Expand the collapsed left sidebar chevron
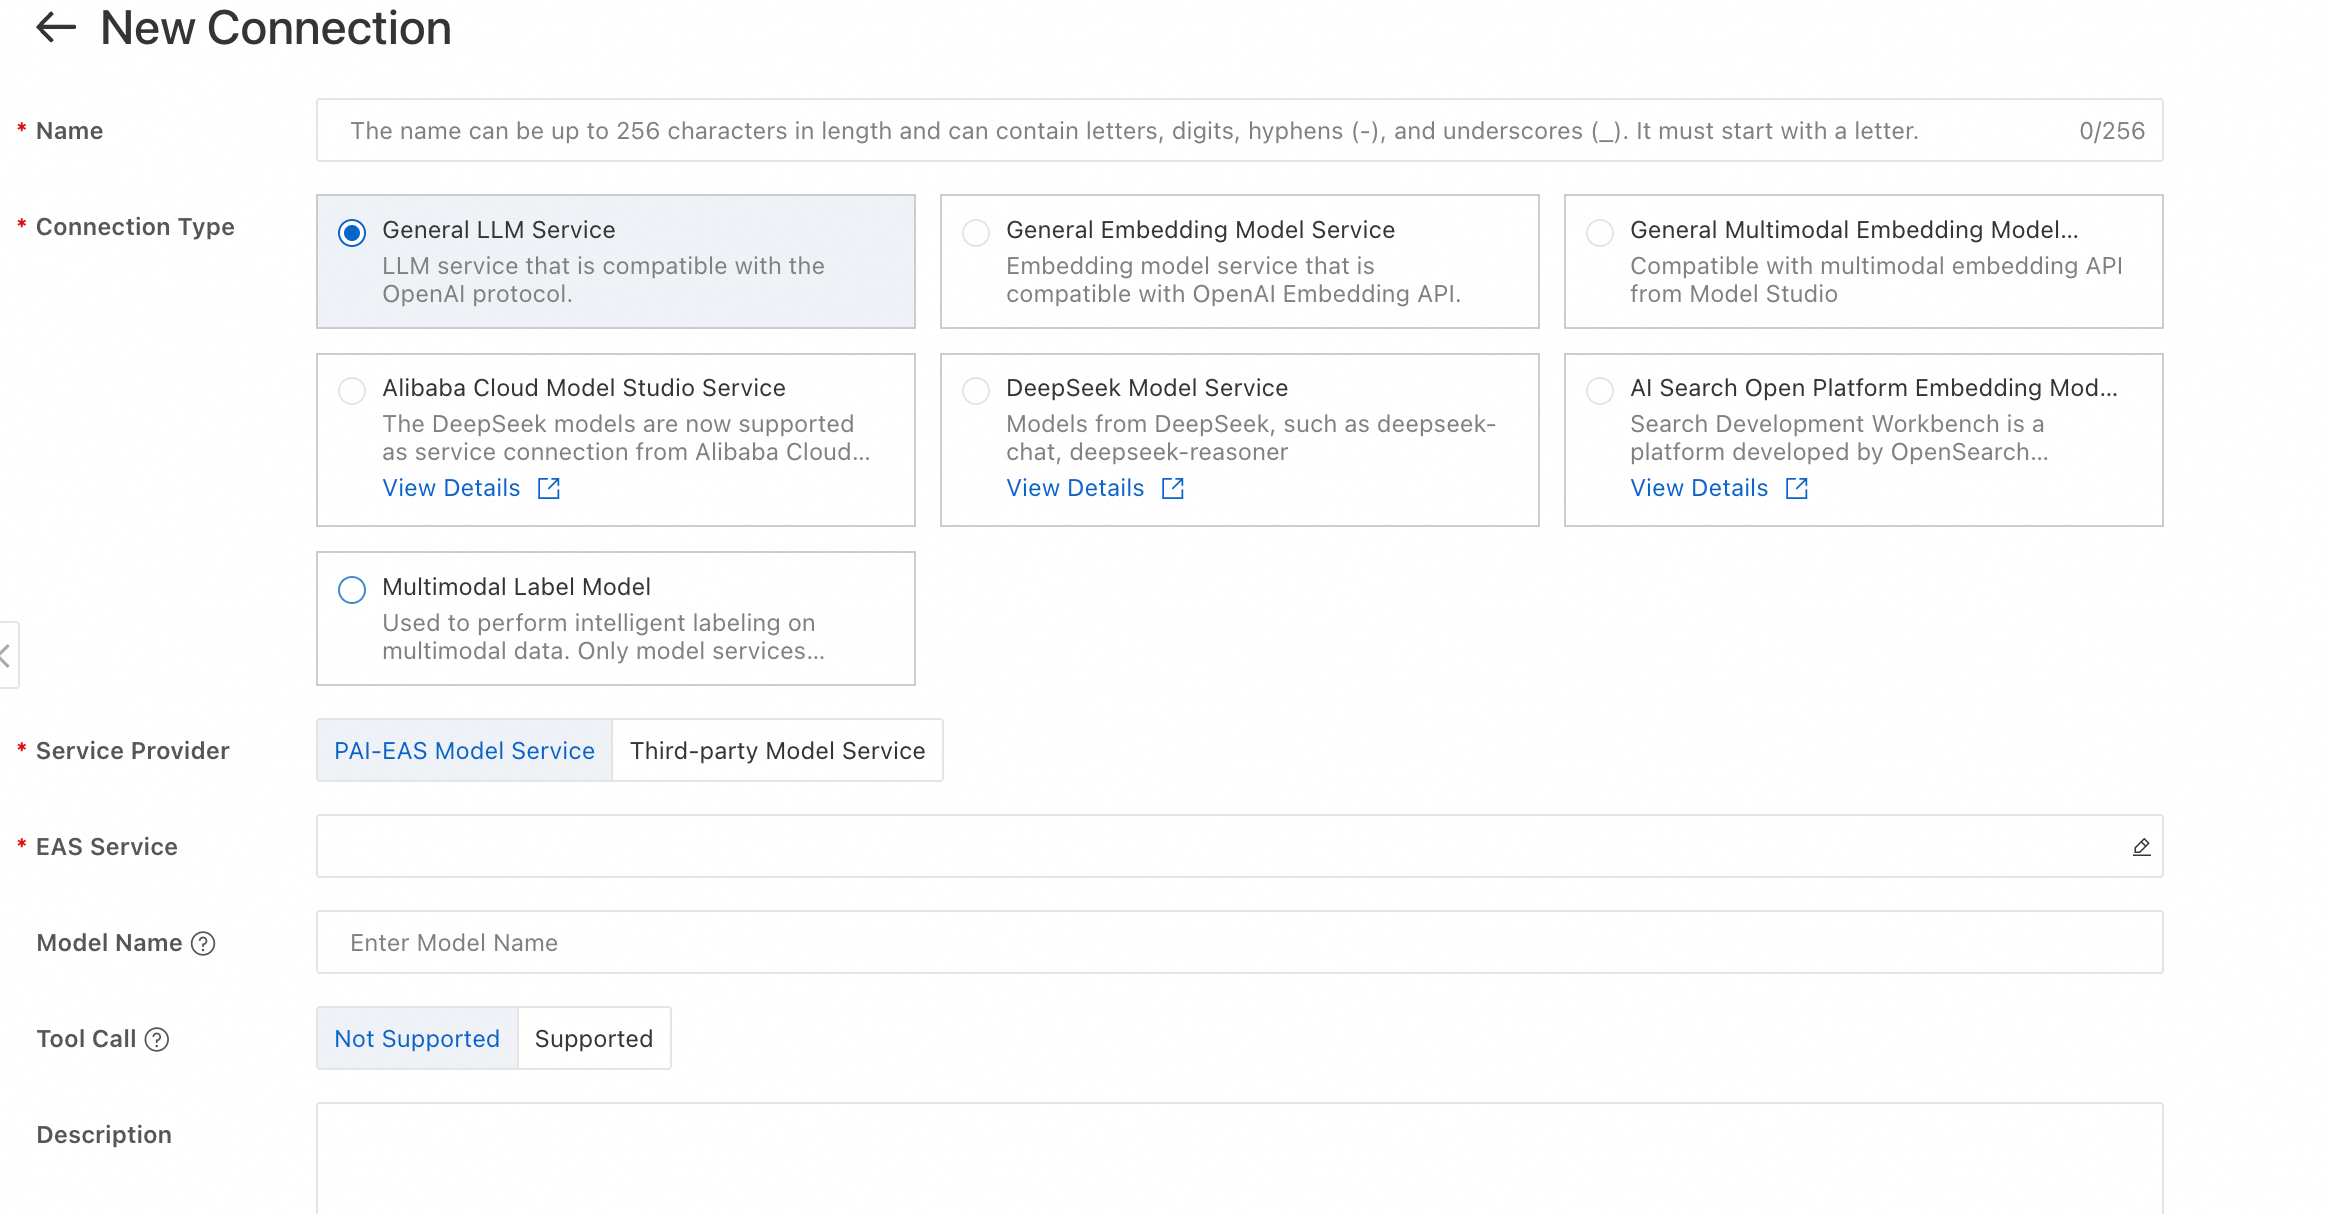 pos(6,656)
